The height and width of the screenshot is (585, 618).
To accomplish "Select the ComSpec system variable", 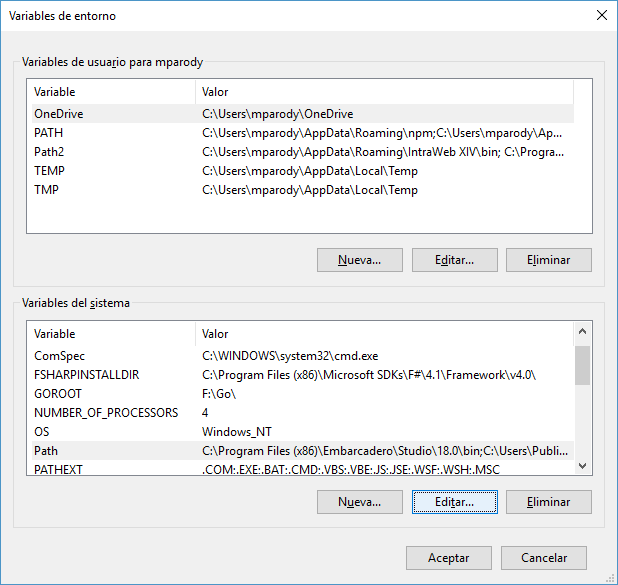I will (x=303, y=356).
